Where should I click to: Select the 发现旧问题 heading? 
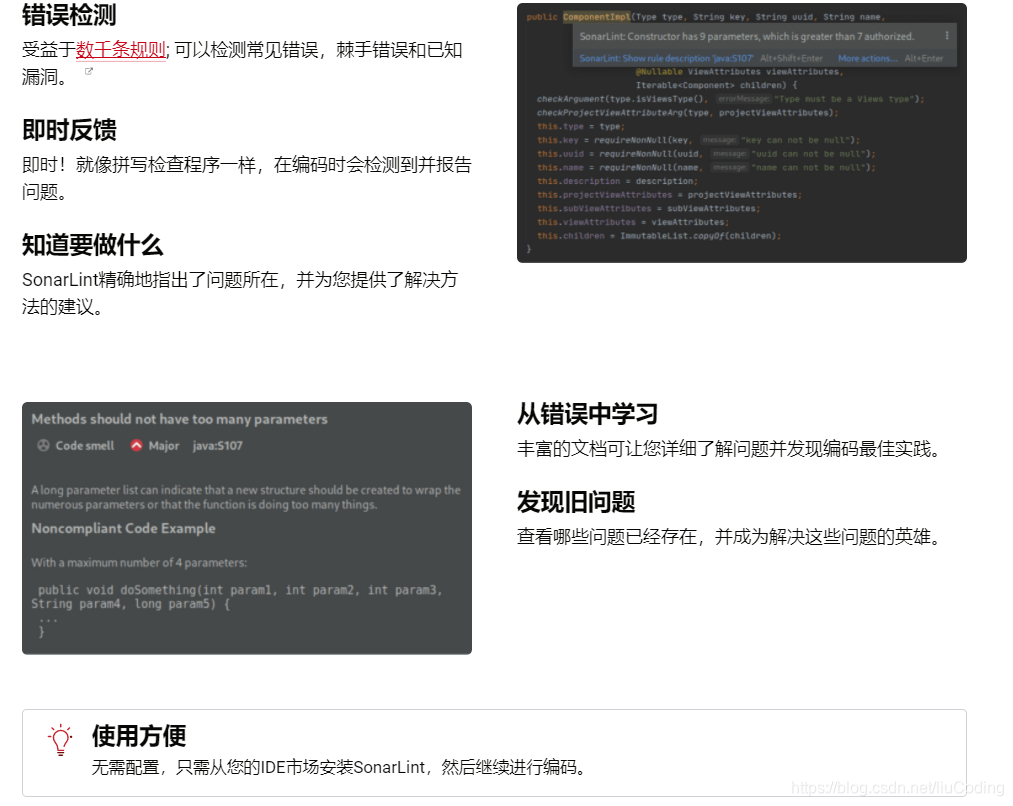pos(576,502)
